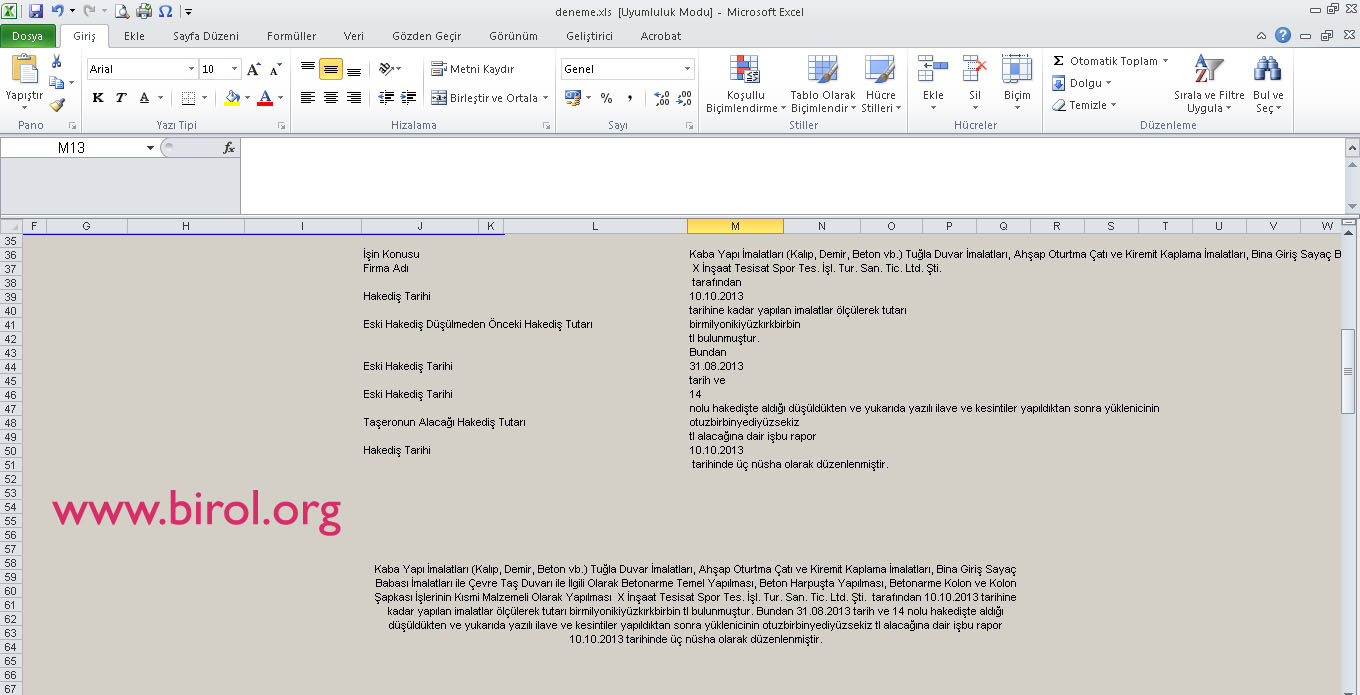Viewport: 1360px width, 695px height.
Task: Click the vertical scrollbar thumb
Action: pos(1348,370)
